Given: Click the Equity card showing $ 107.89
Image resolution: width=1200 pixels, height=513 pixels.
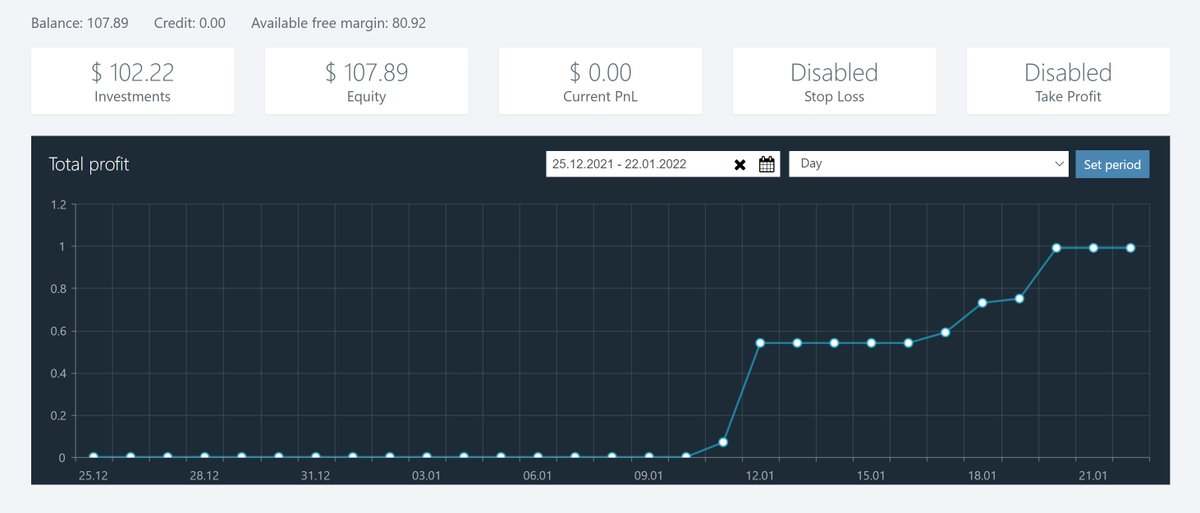Looking at the screenshot, I should click(x=367, y=81).
